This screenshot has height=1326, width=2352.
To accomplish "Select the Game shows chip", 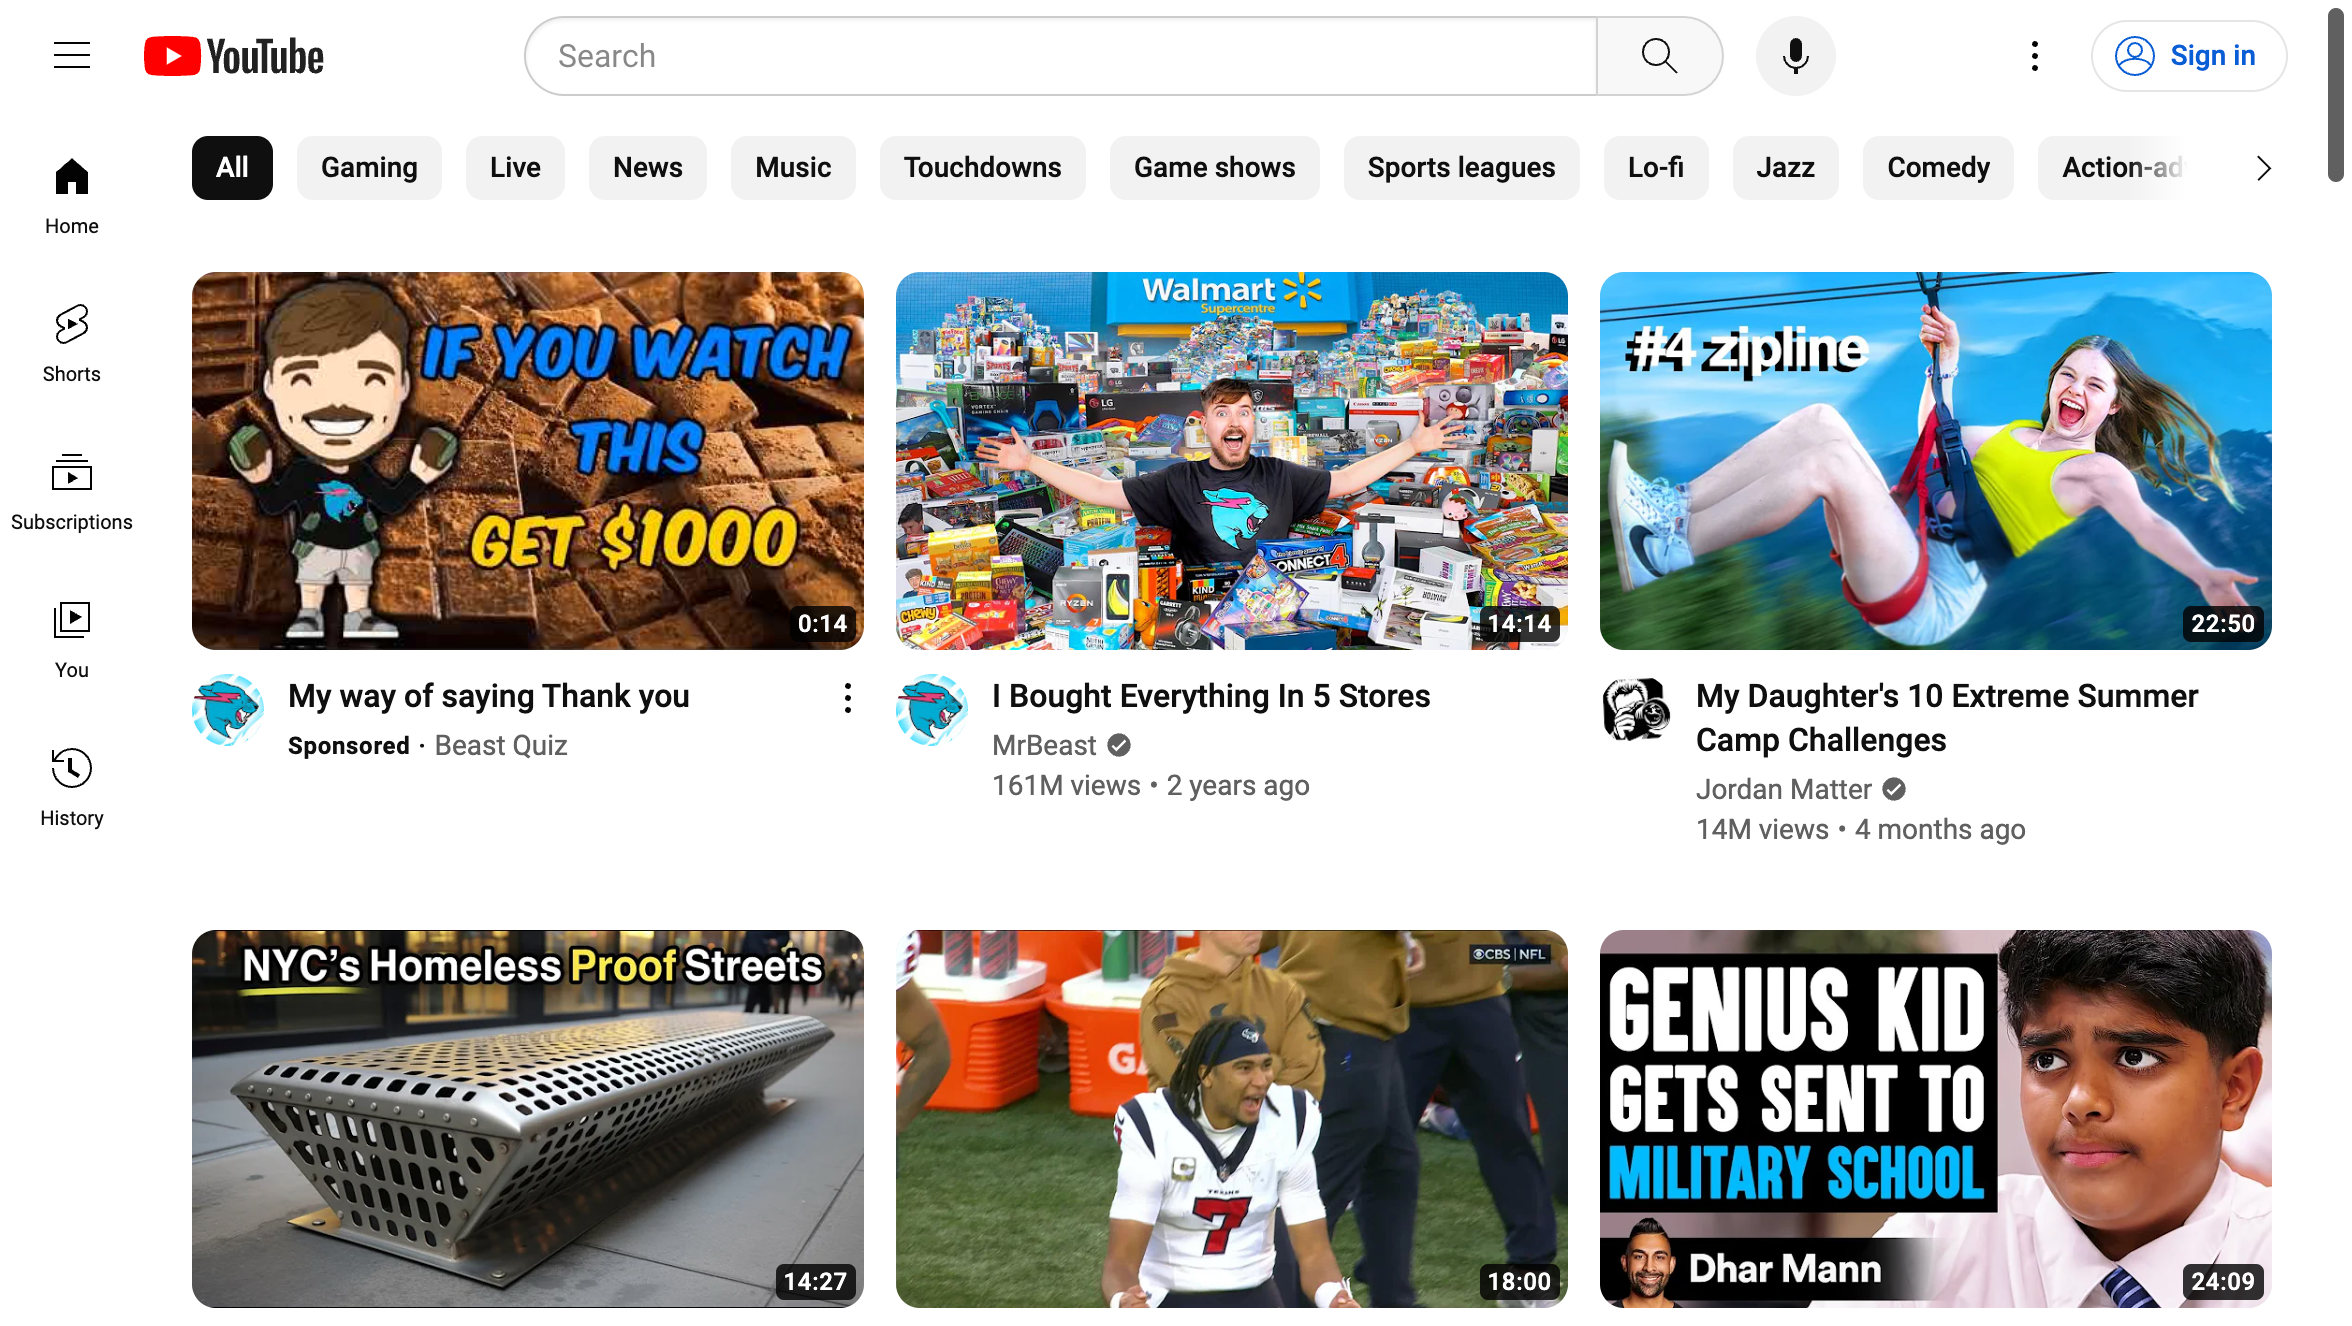I will click(x=1214, y=168).
